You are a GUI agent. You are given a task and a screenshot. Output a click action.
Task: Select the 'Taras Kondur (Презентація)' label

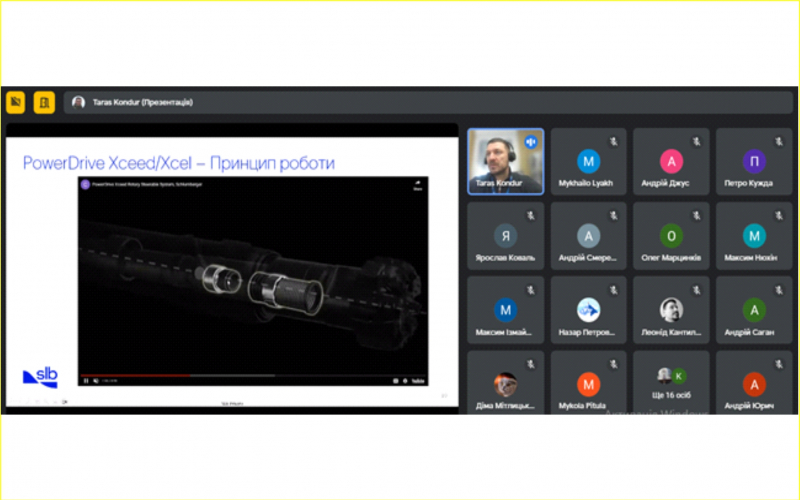(143, 103)
